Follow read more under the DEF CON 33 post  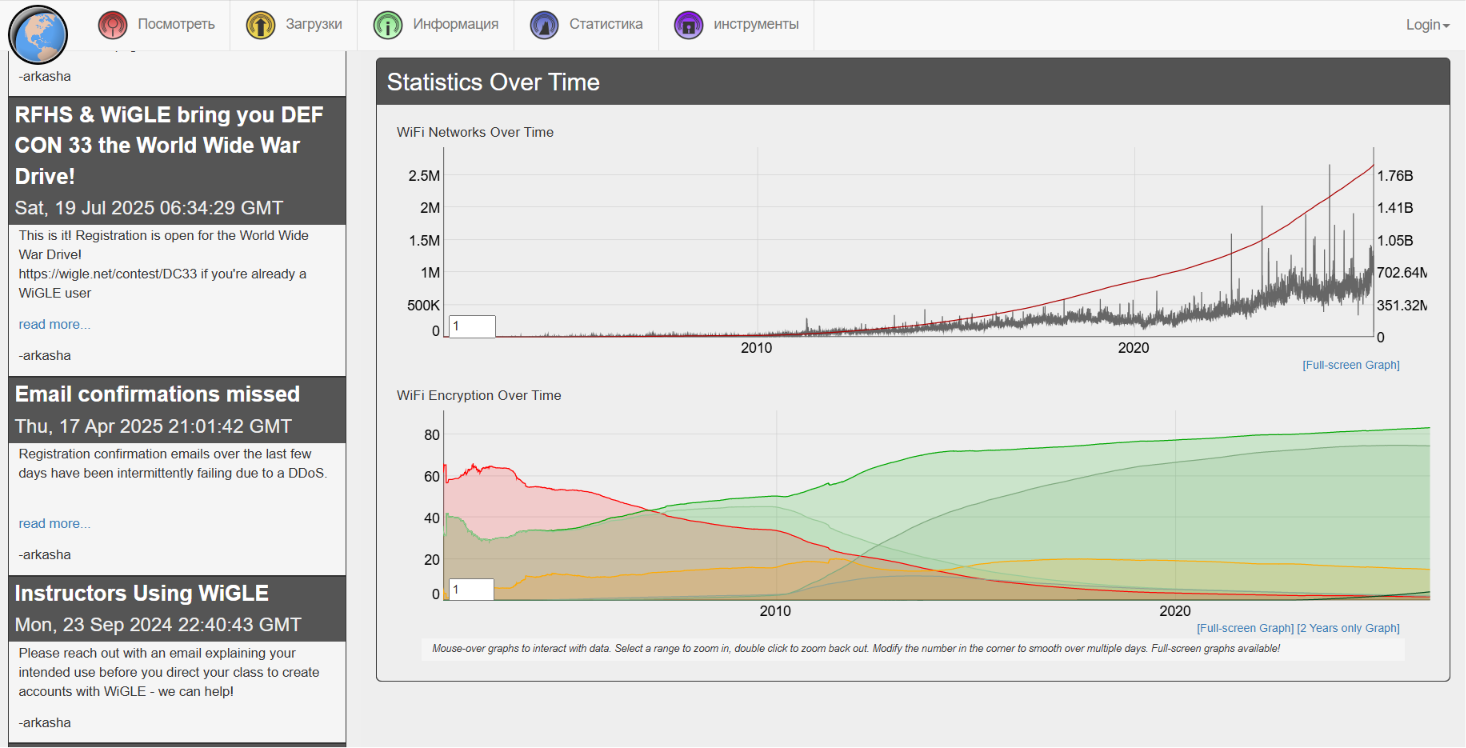[x=55, y=324]
